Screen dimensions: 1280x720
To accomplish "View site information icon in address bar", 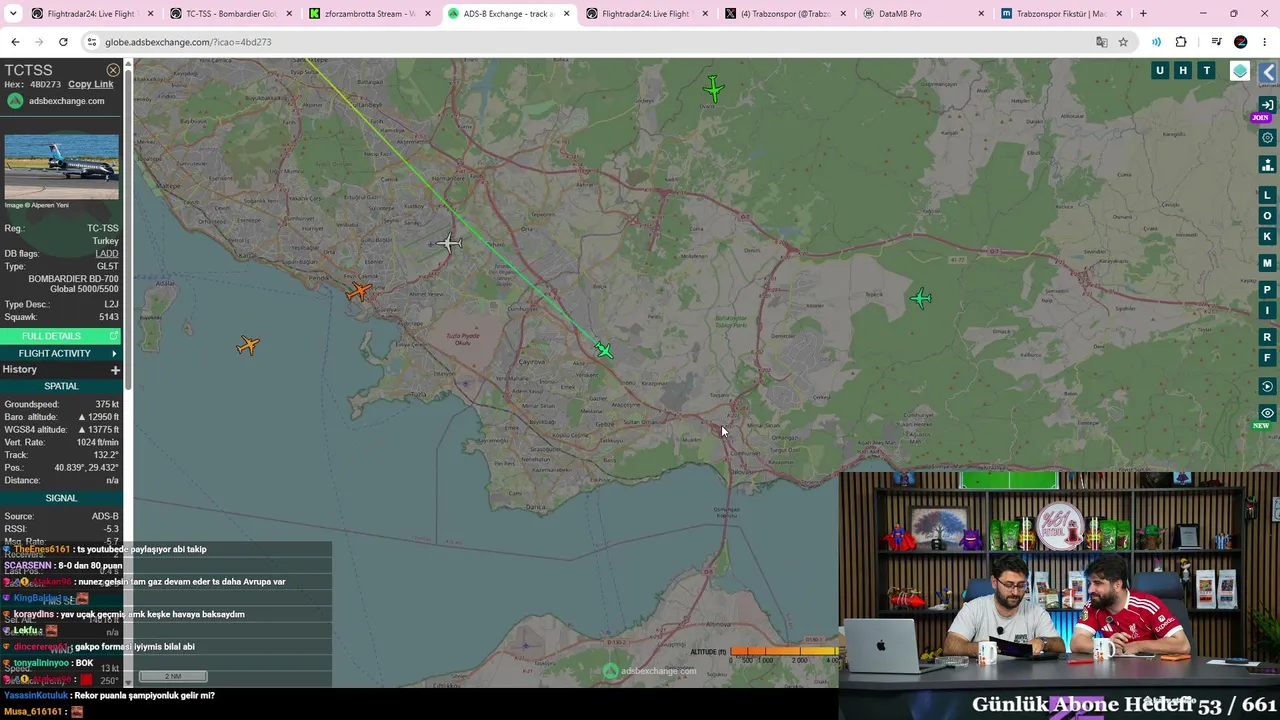I will [x=92, y=42].
